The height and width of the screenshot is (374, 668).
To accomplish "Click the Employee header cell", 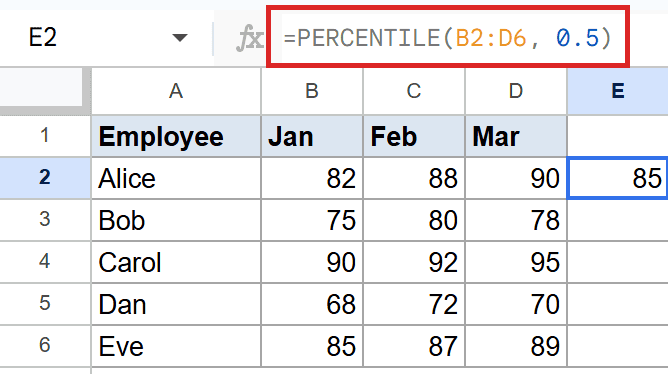I will pyautogui.click(x=176, y=136).
